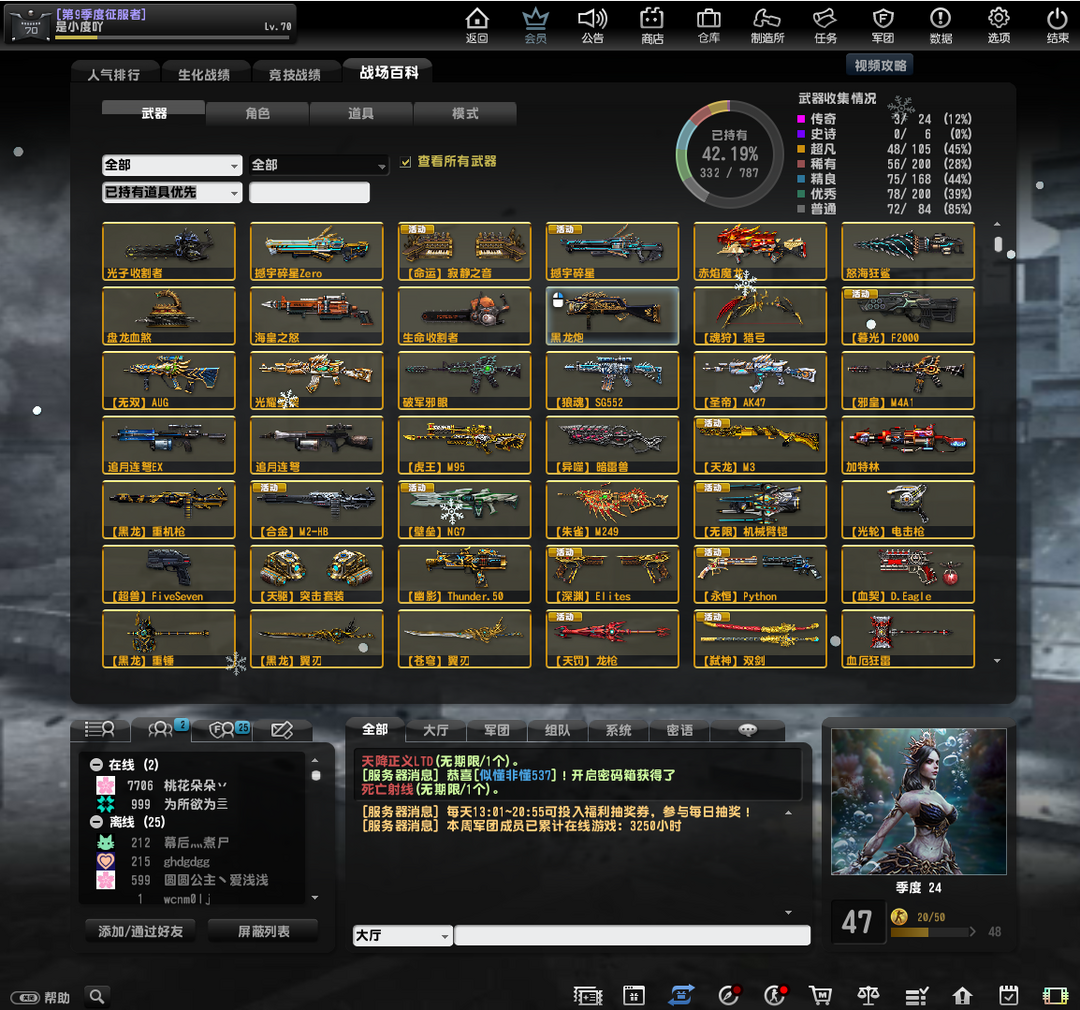Select the 黑龙炮 weapon thumbnail
Viewport: 1080px width, 1010px height.
(612, 315)
